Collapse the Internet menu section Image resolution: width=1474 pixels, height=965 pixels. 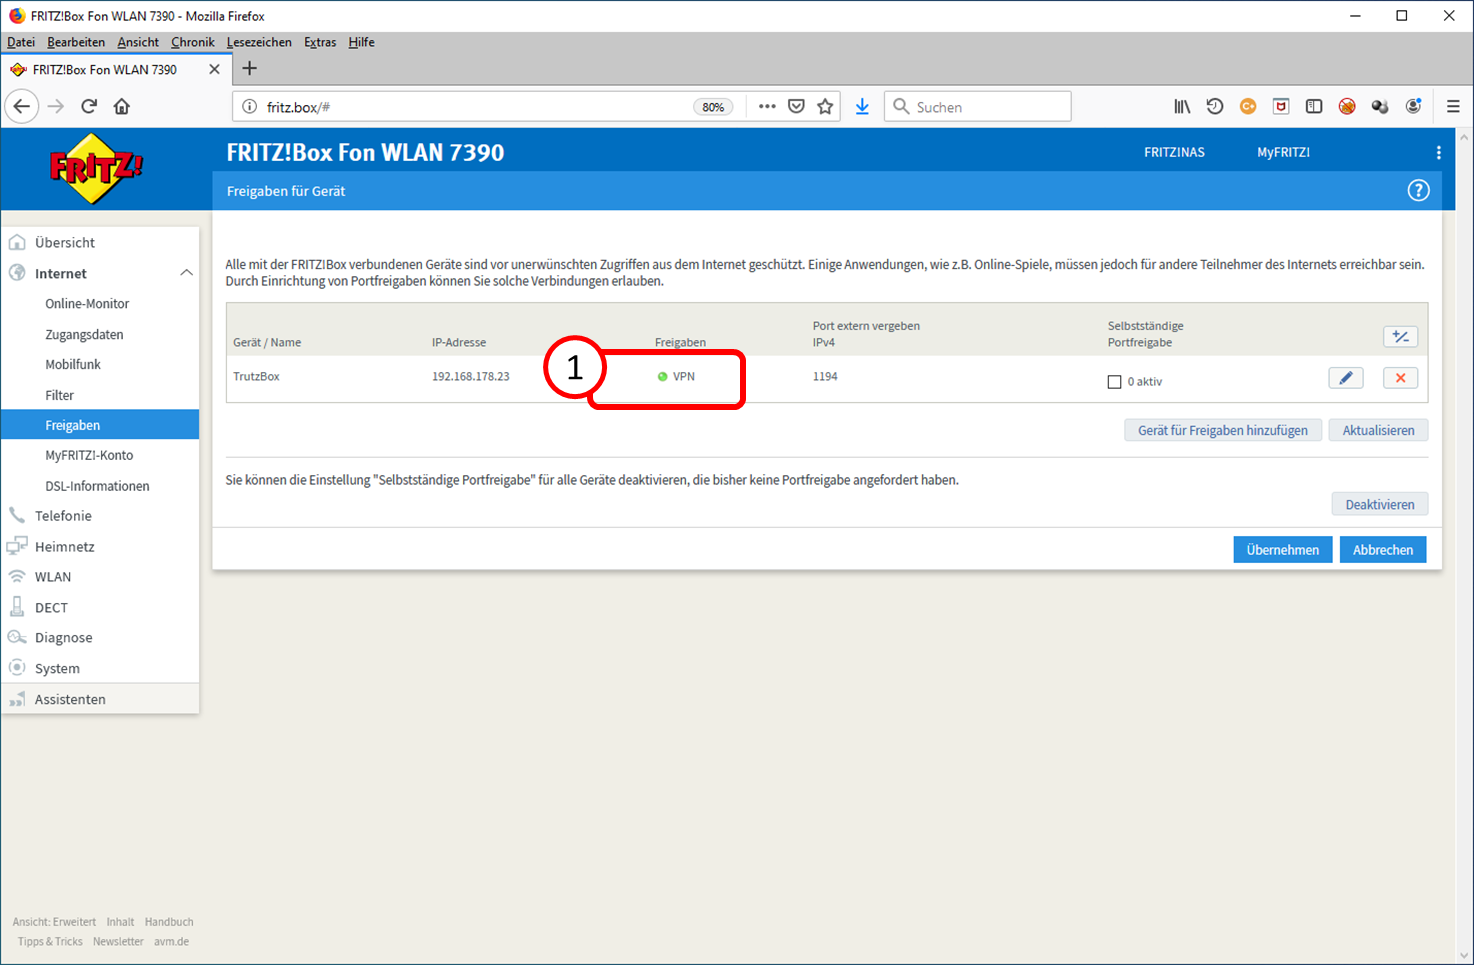click(186, 273)
